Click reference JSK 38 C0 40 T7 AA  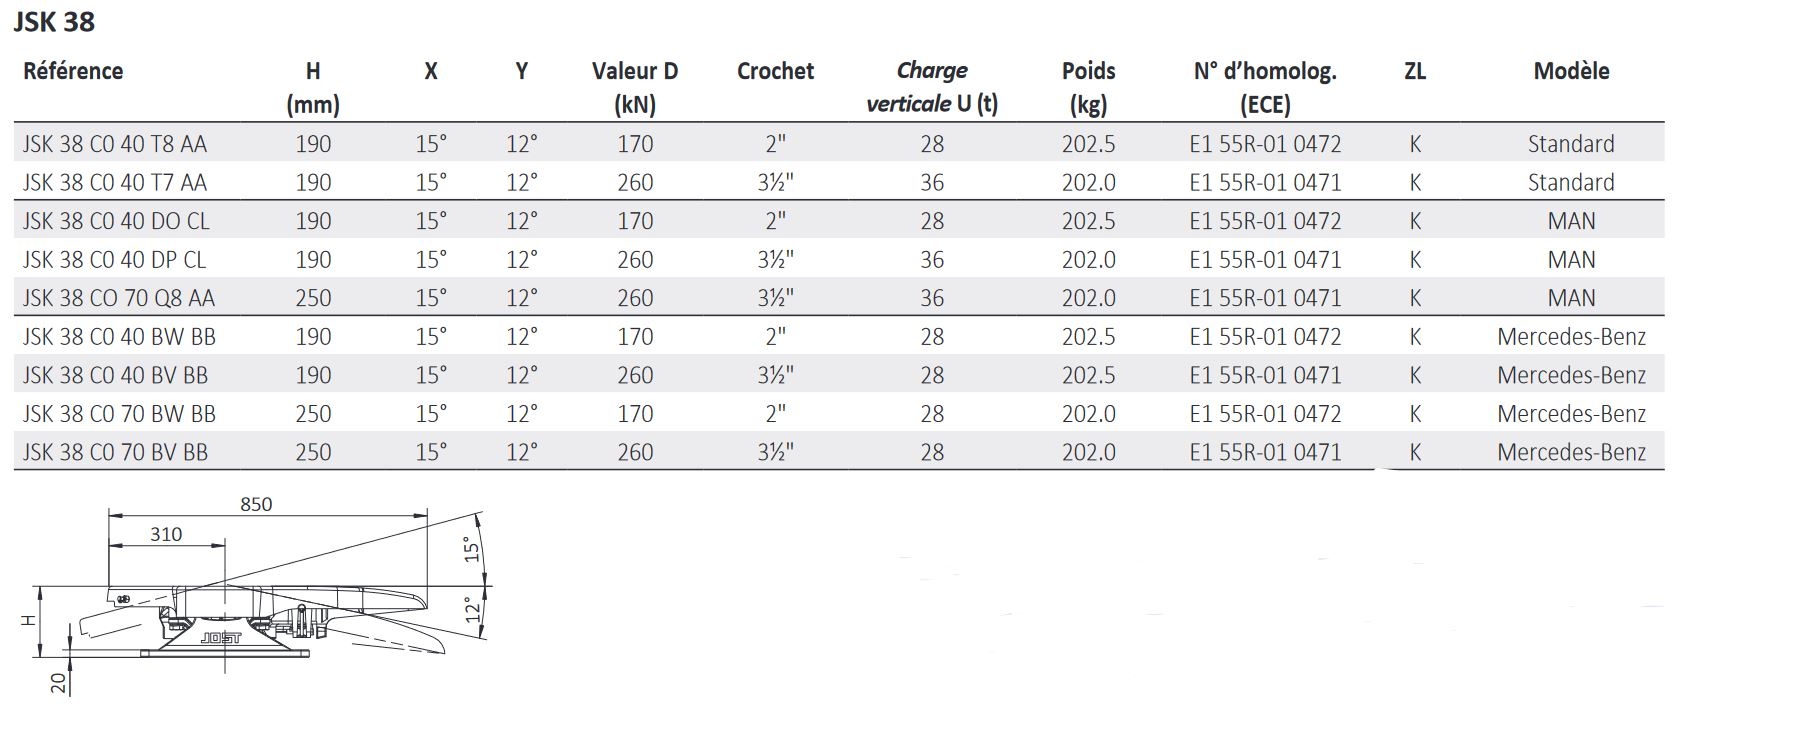[x=115, y=183]
